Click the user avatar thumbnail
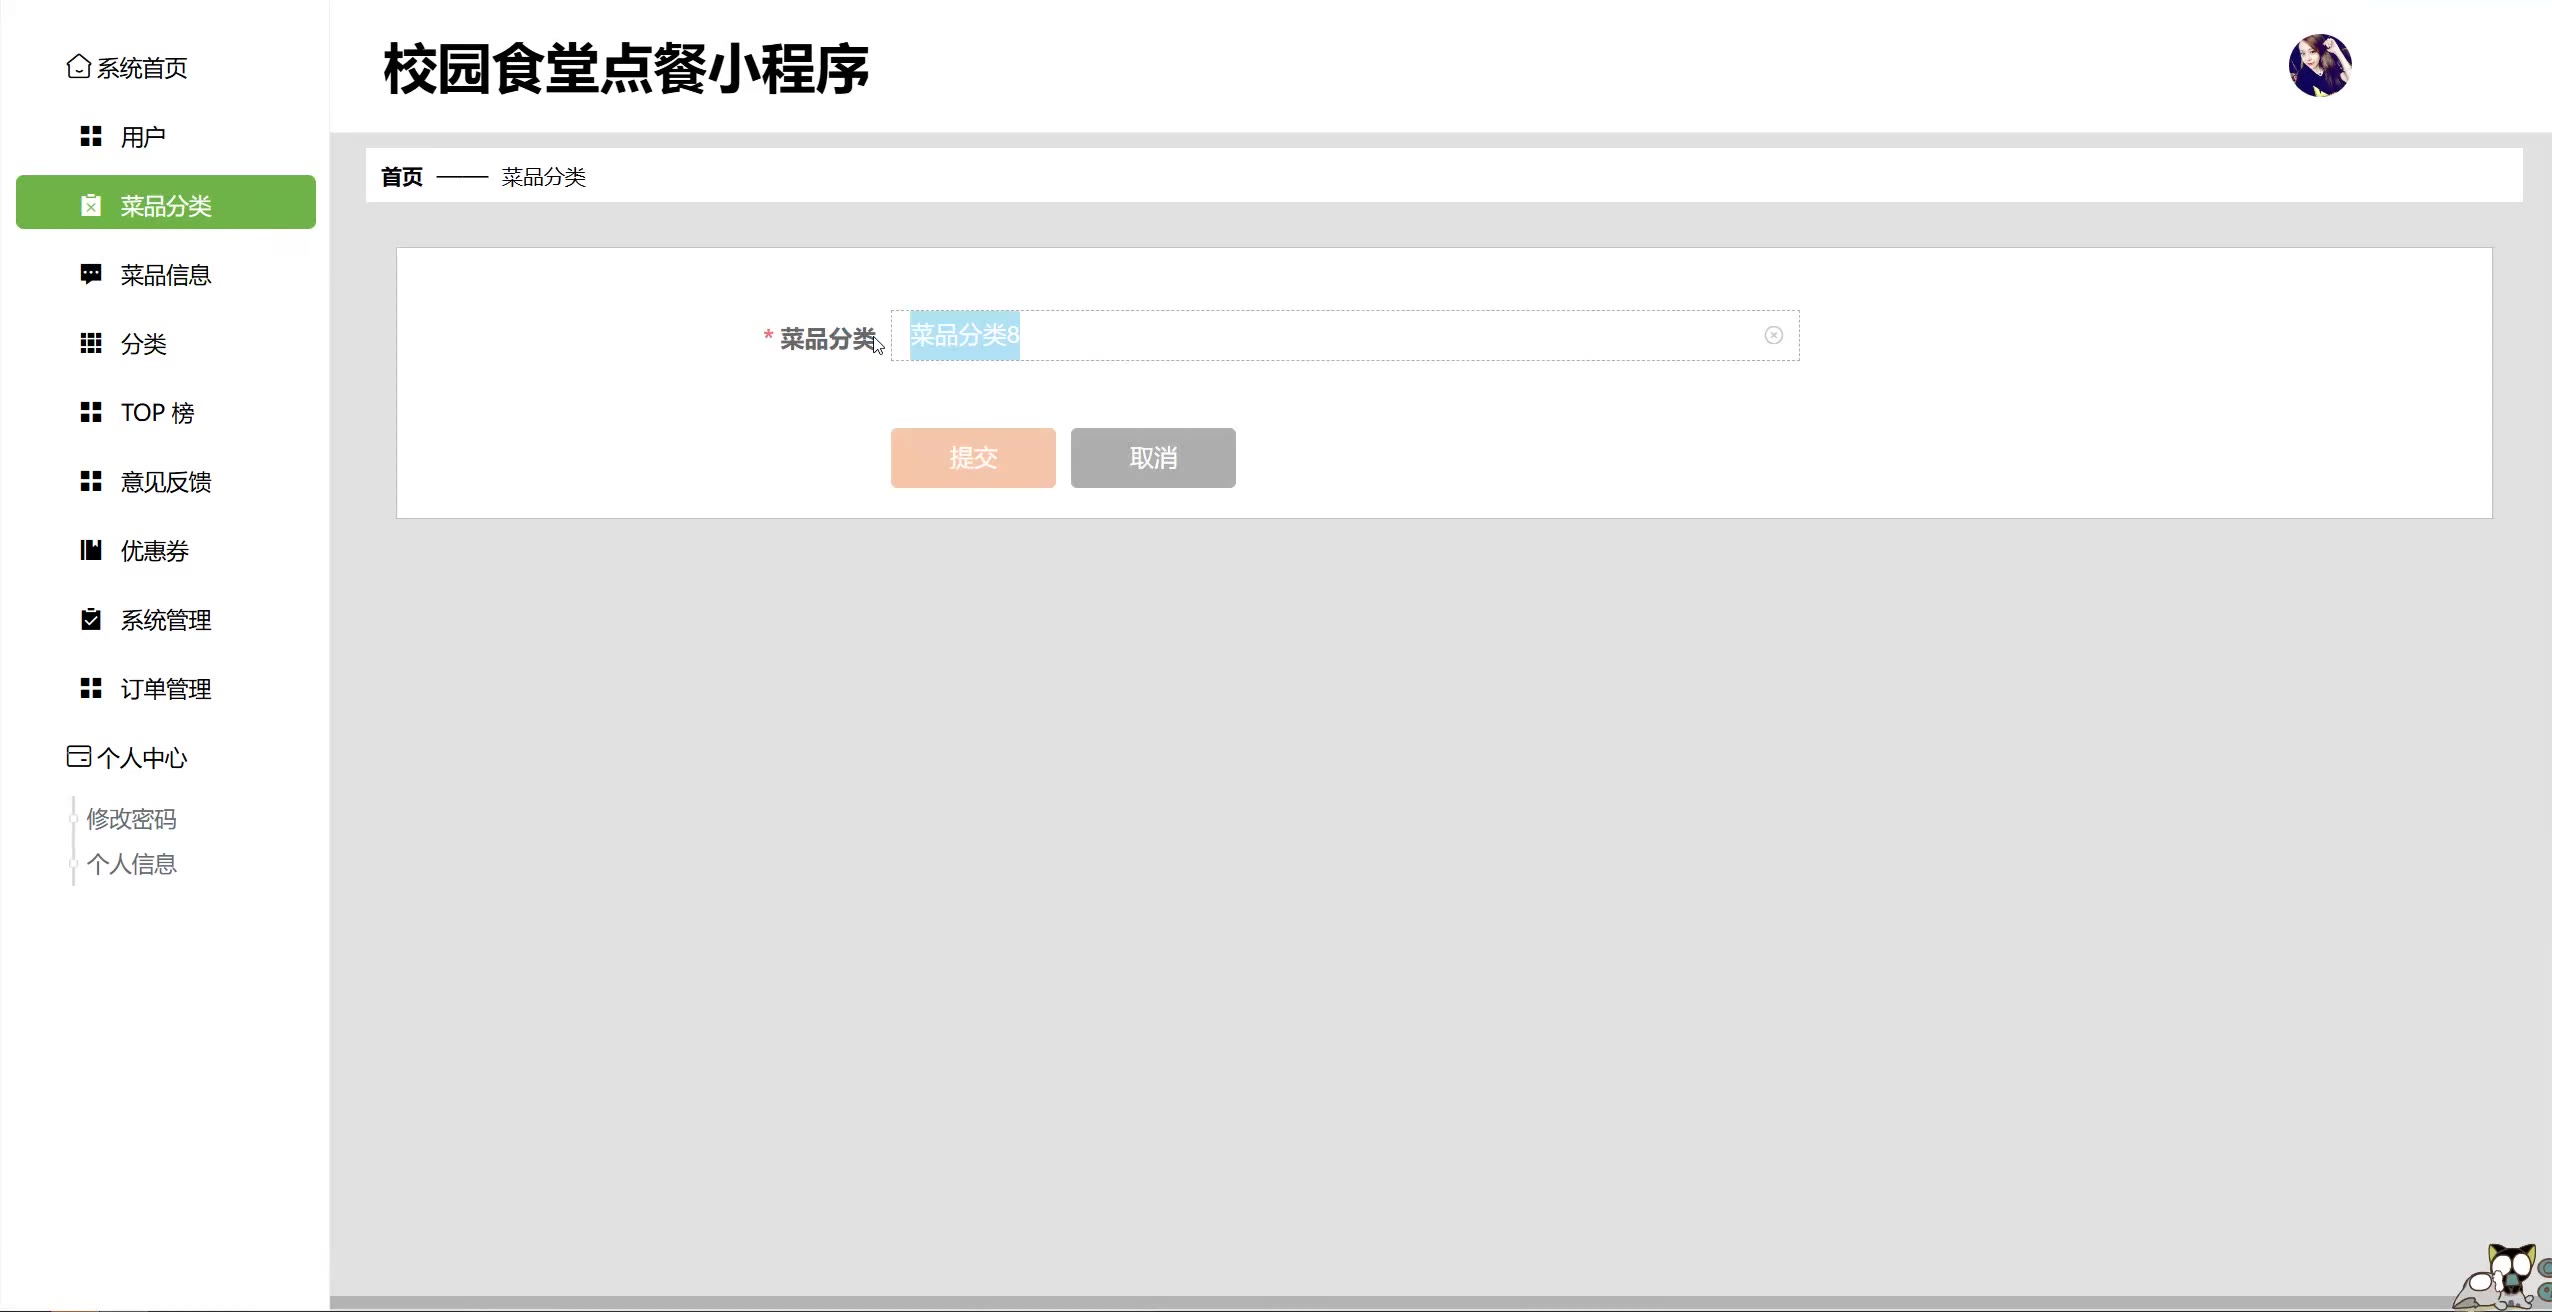This screenshot has width=2552, height=1312. point(2319,66)
